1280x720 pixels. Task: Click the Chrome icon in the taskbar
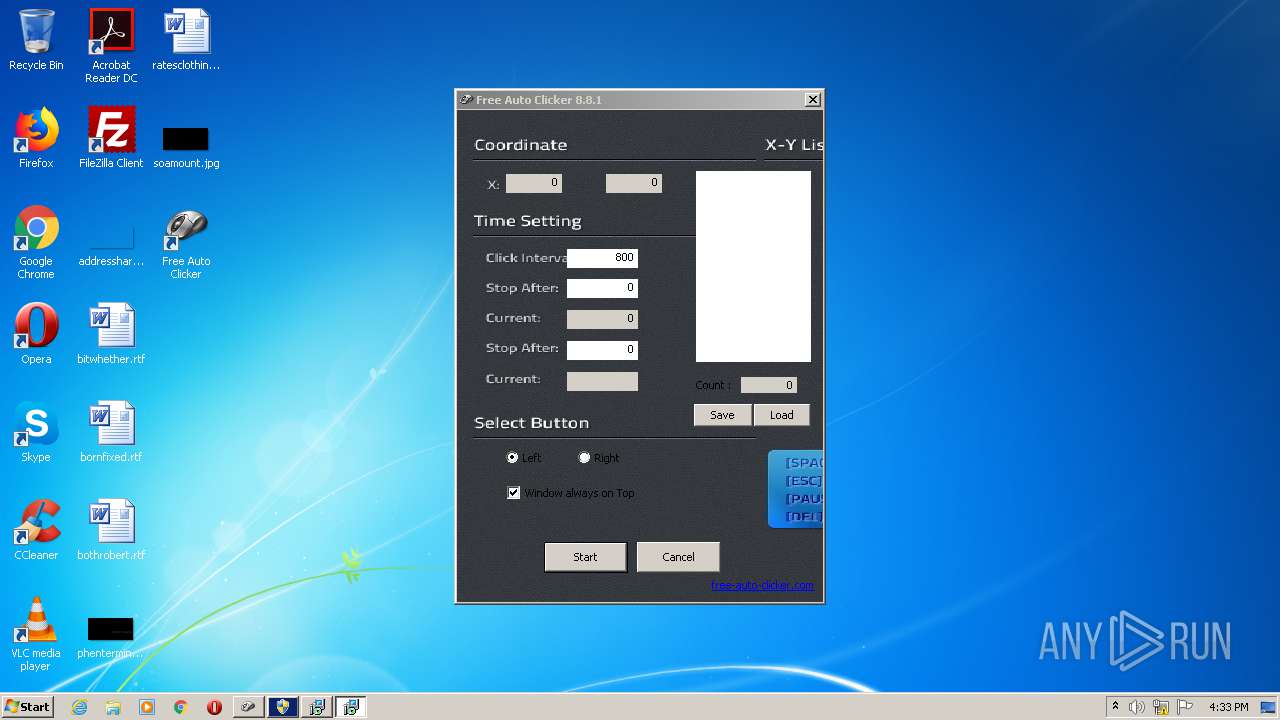[180, 707]
